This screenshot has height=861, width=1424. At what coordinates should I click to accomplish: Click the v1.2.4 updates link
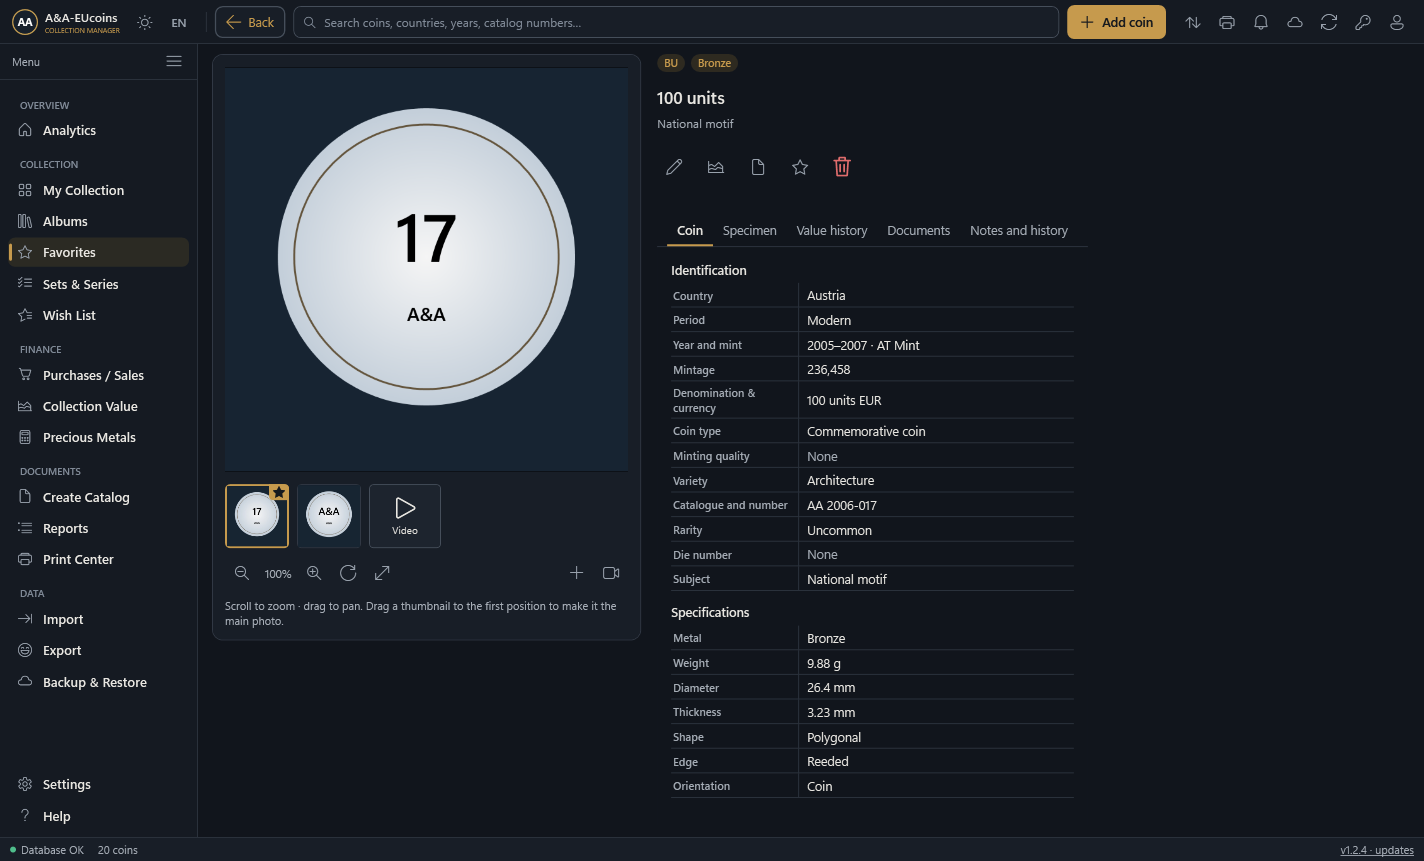(x=1377, y=850)
